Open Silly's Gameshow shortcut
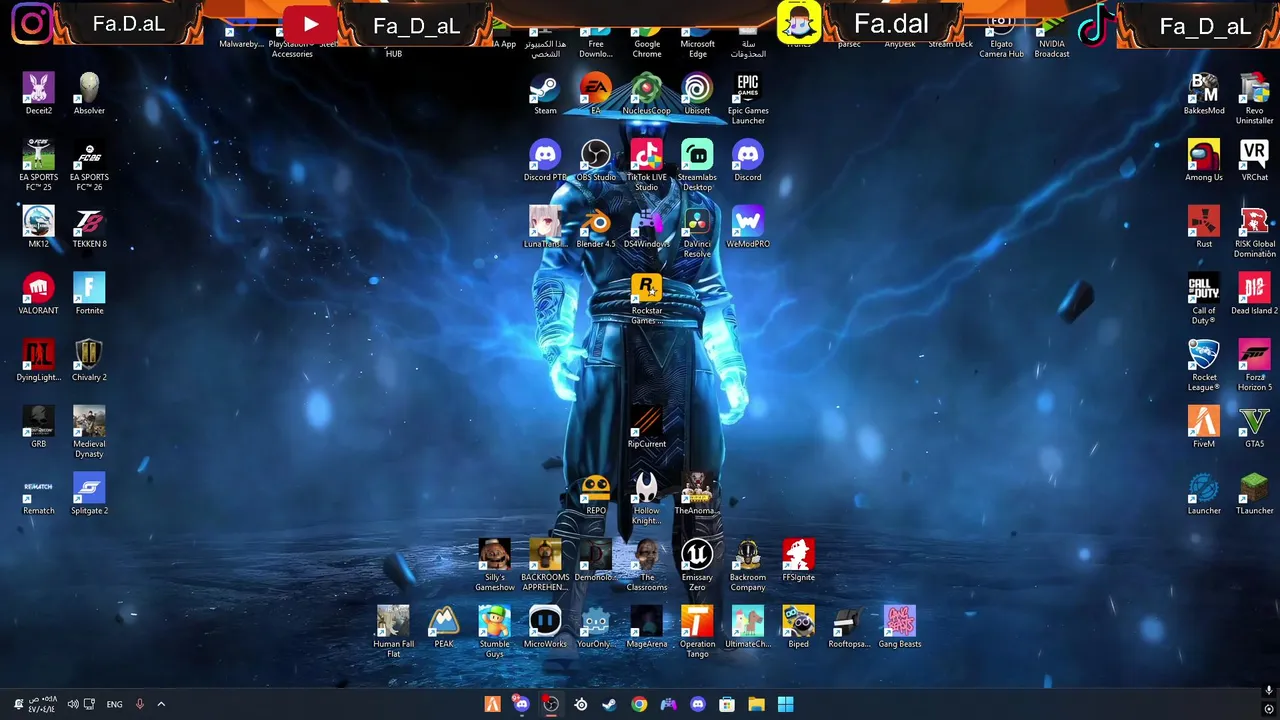The height and width of the screenshot is (720, 1280). pyautogui.click(x=495, y=566)
